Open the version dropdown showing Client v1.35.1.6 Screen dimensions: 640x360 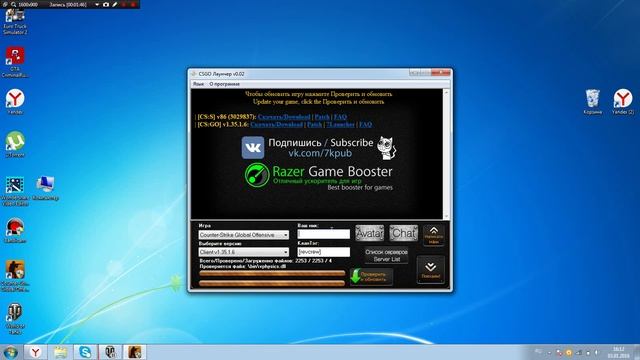tap(244, 252)
